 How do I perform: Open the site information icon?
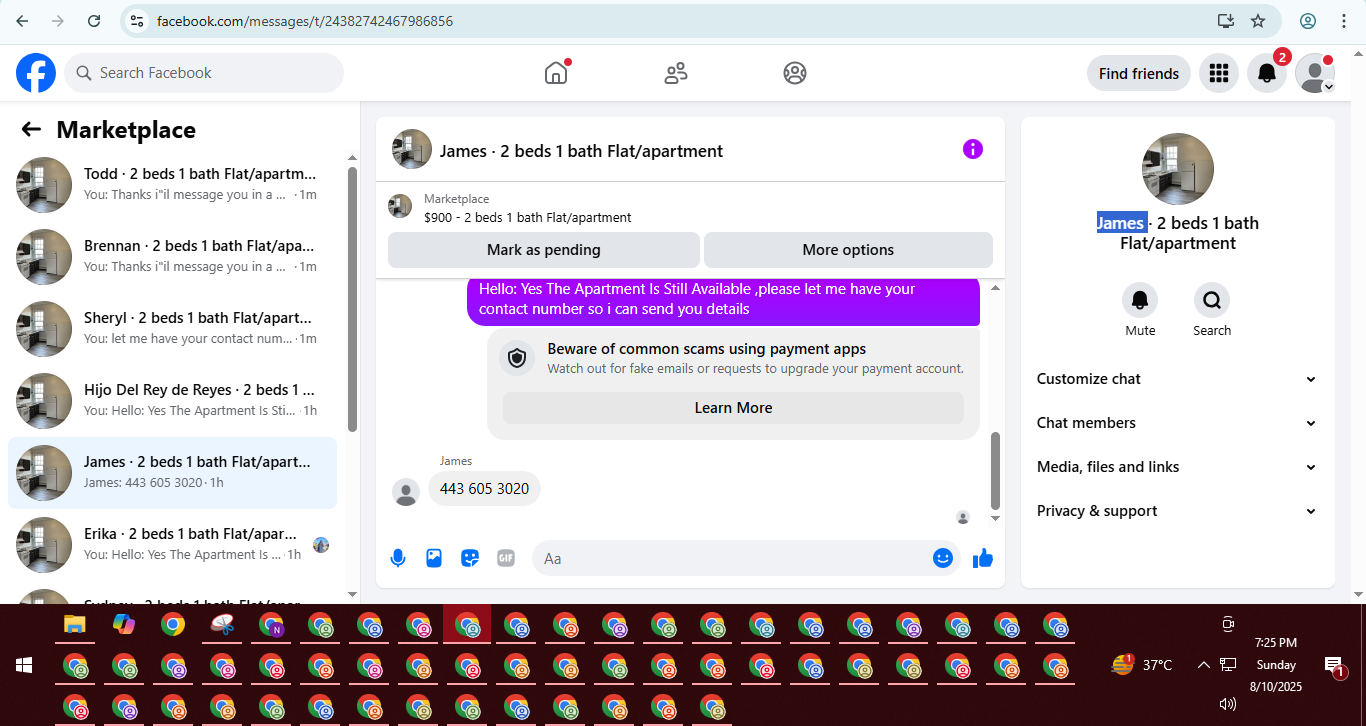point(137,20)
